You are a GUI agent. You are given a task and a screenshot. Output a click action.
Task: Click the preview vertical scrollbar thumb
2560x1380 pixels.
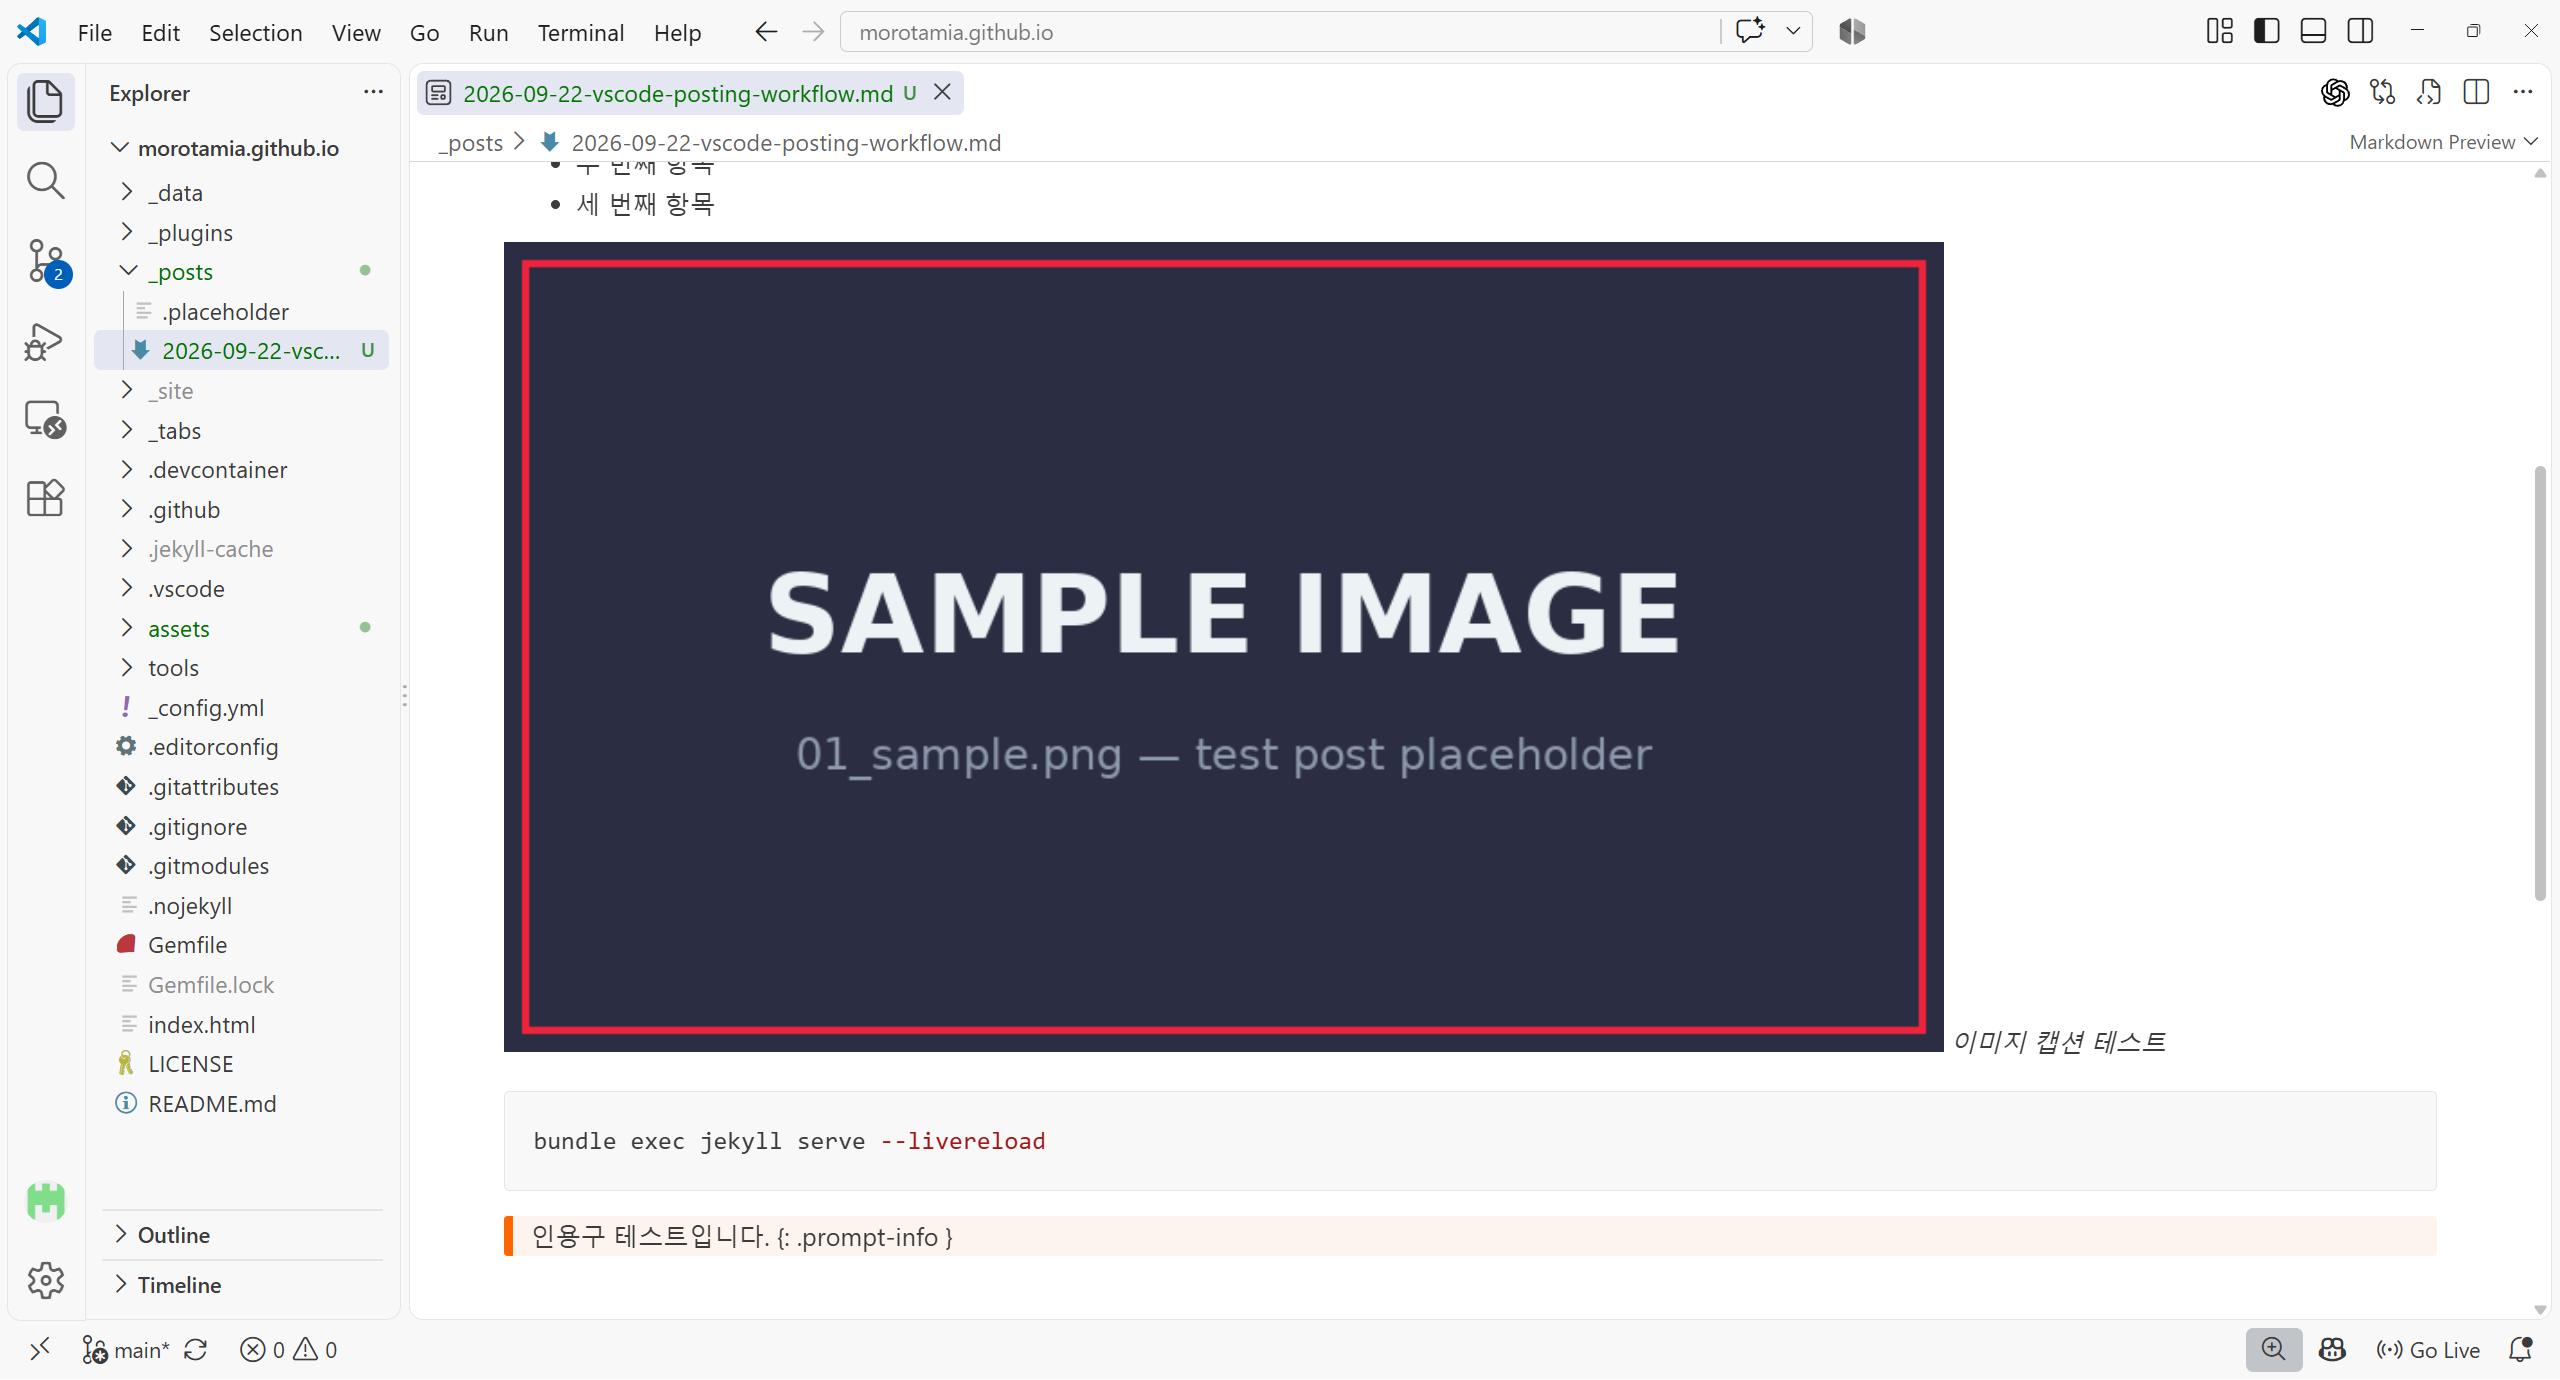click(x=2540, y=683)
